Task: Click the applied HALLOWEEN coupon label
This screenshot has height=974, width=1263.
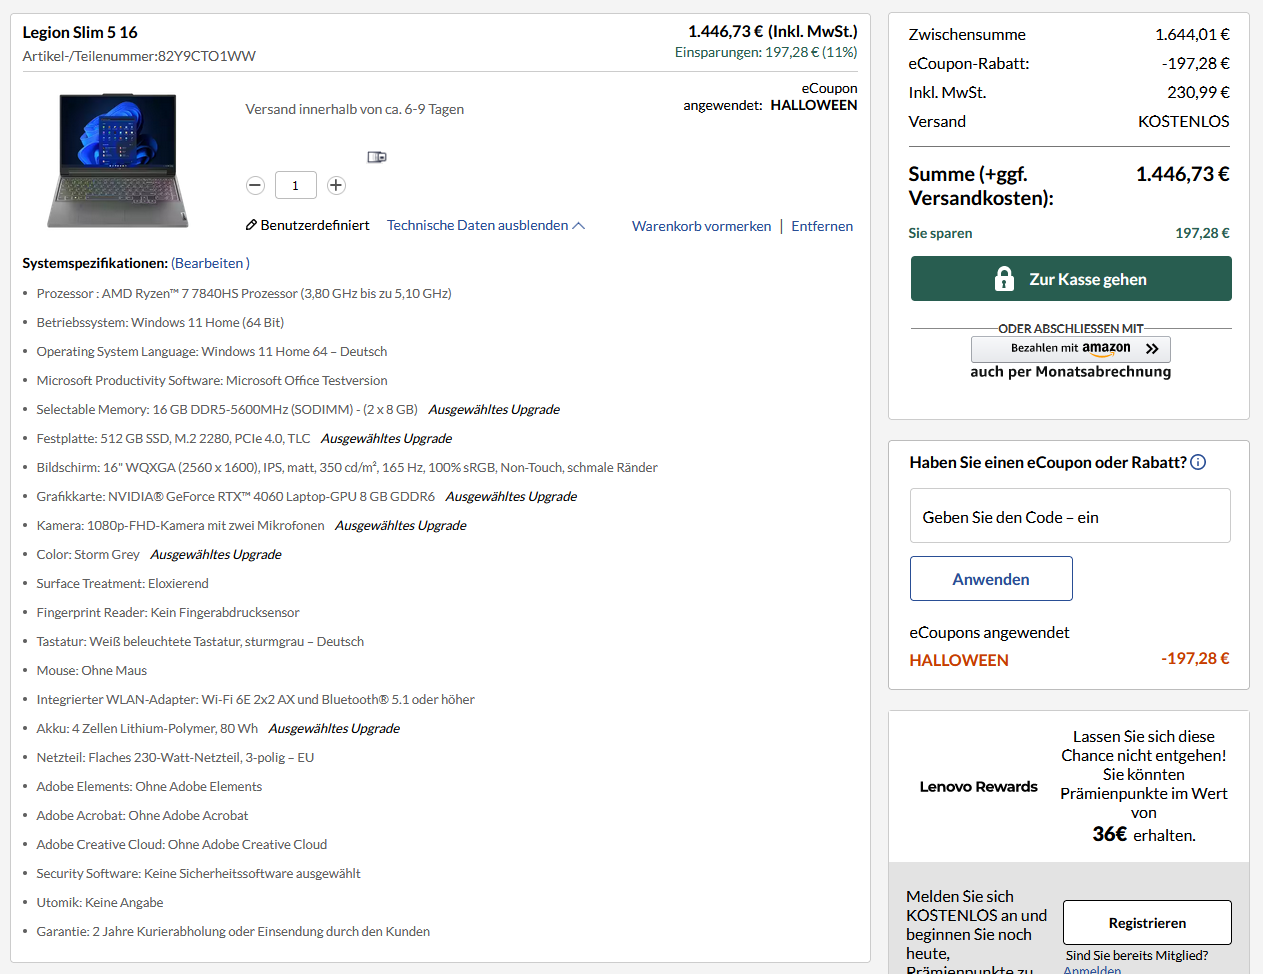Action: [x=959, y=660]
